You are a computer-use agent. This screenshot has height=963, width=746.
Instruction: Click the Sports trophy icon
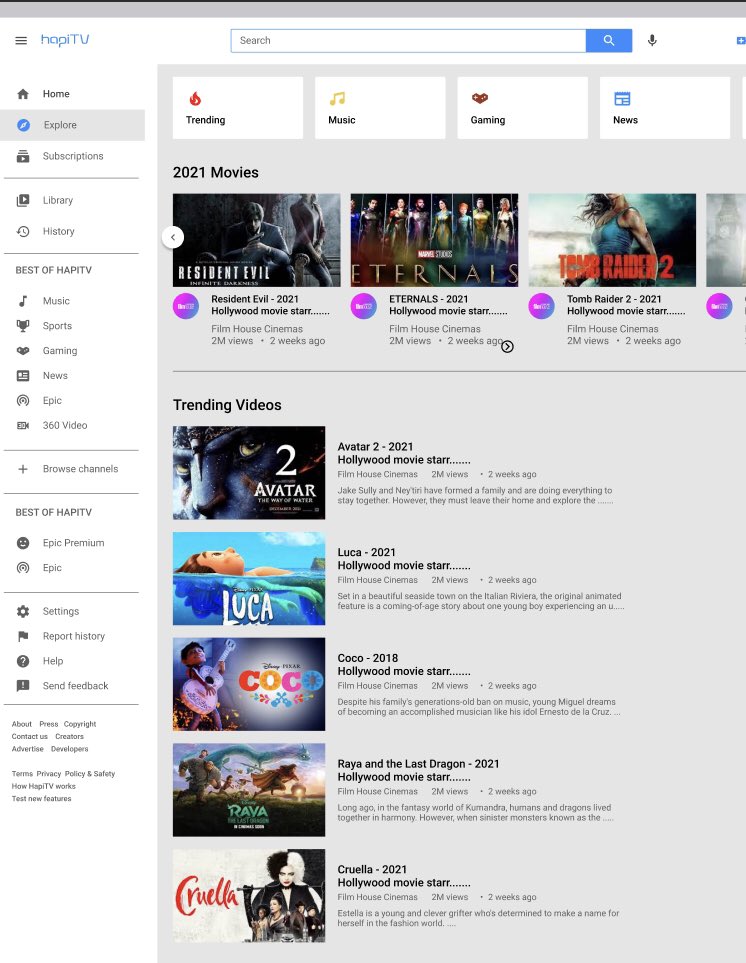click(x=23, y=326)
